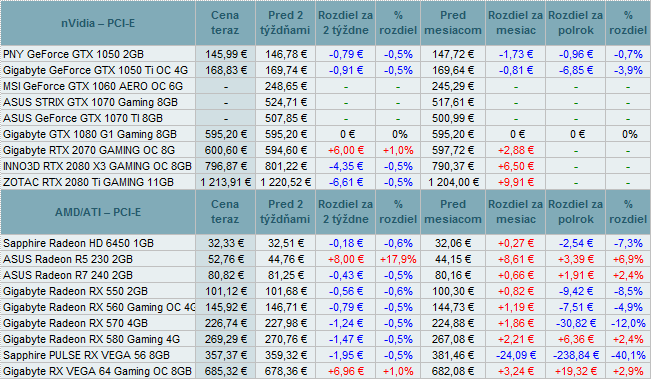Select the +6,00 € two-week difference cell
The width and height of the screenshot is (651, 379).
[345, 150]
